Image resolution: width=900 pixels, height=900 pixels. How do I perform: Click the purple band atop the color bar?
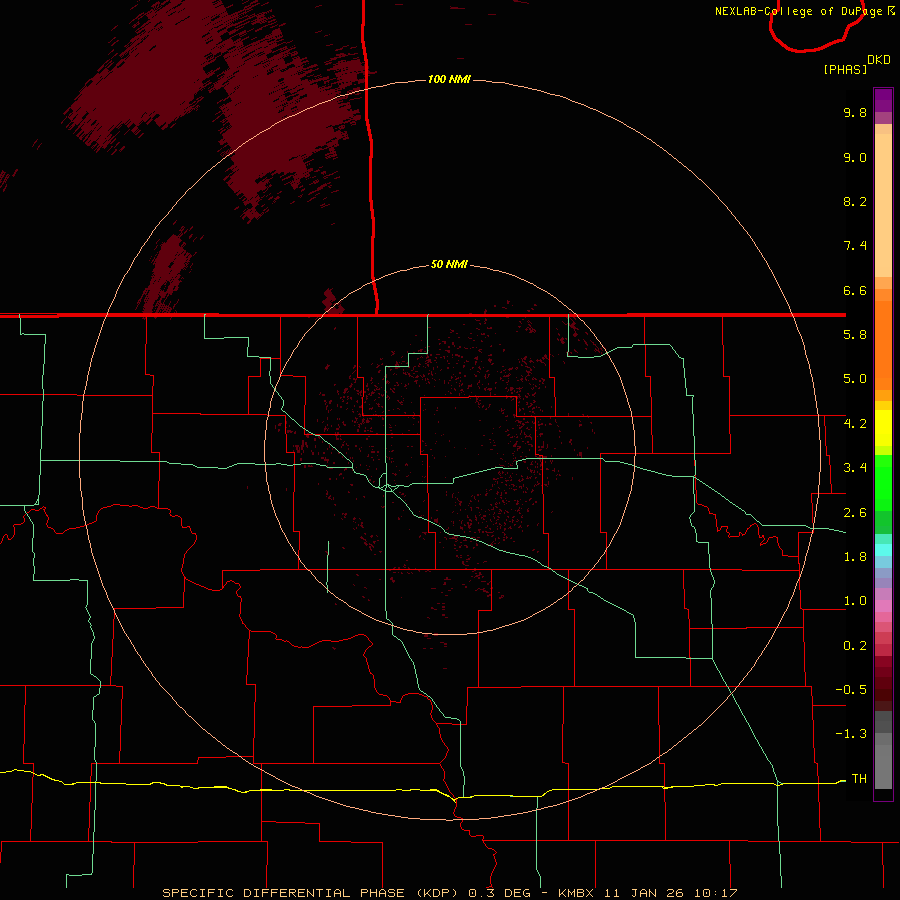pos(883,100)
